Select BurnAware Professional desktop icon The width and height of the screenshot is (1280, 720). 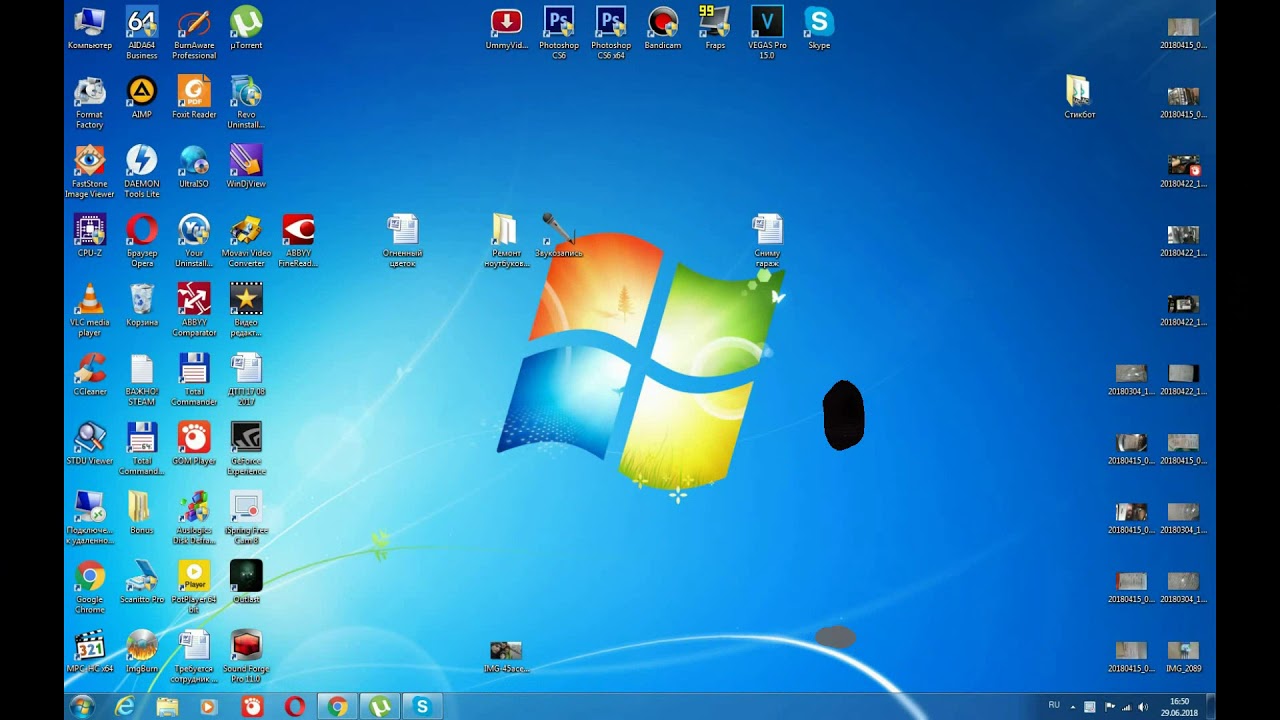(x=194, y=33)
